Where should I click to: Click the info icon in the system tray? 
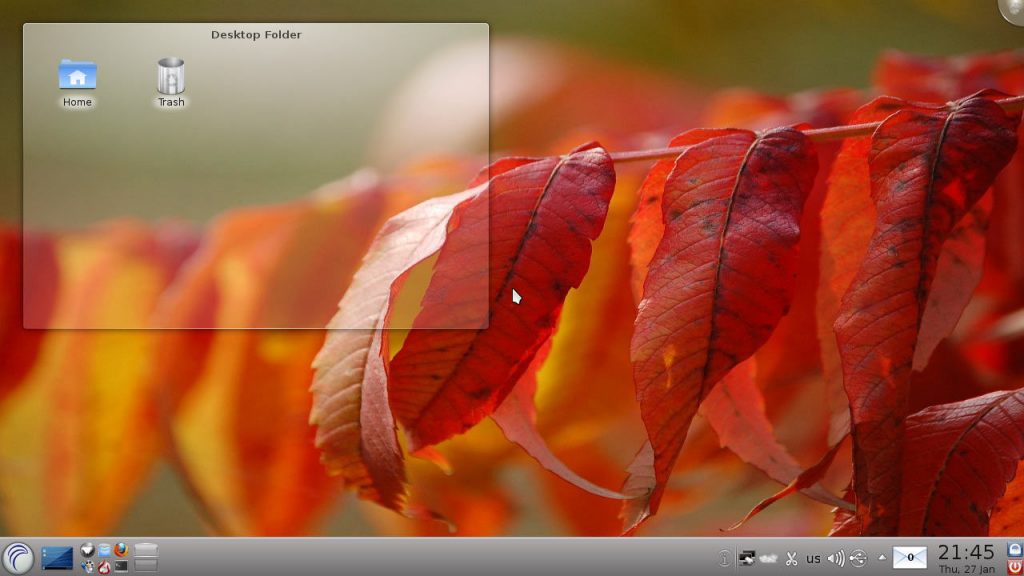[724, 558]
